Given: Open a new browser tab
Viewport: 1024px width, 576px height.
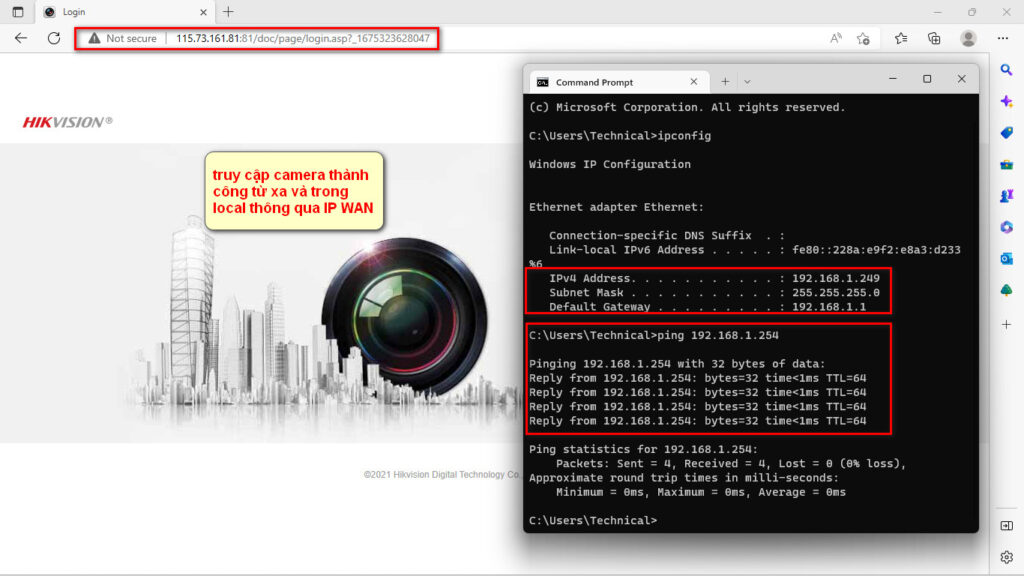Looking at the screenshot, I should (x=228, y=12).
